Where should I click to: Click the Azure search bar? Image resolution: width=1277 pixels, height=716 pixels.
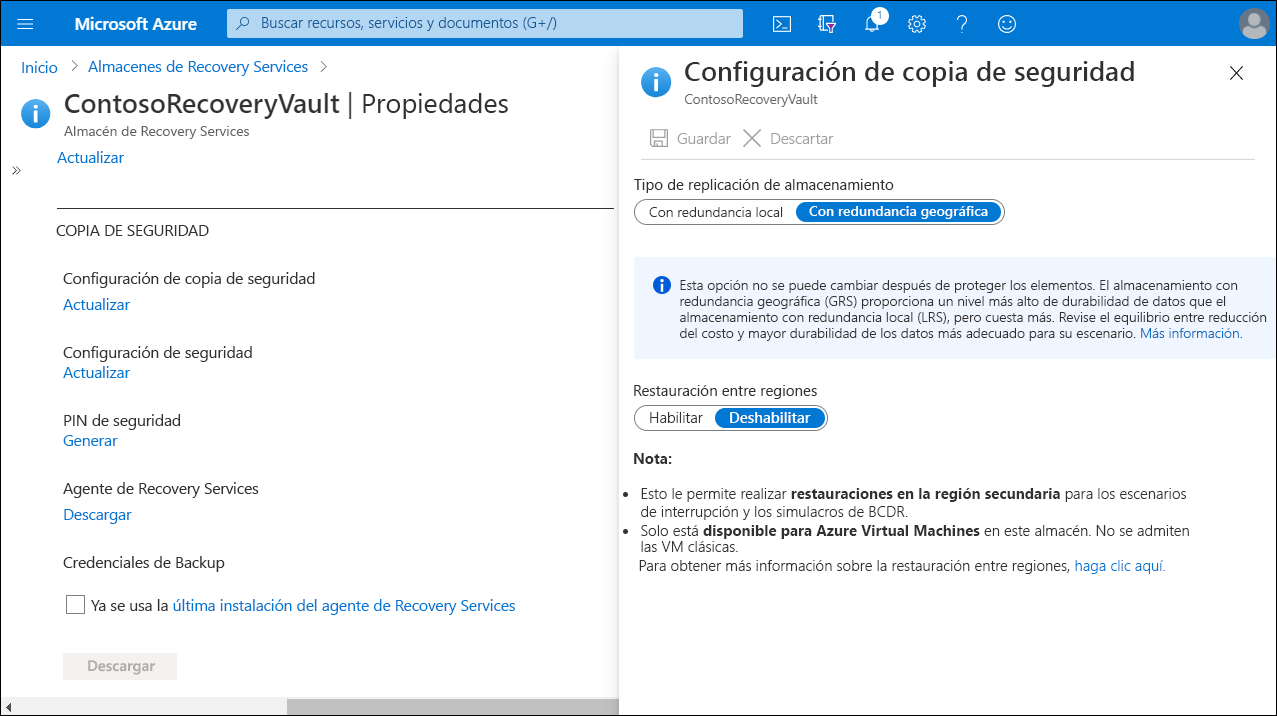tap(484, 23)
